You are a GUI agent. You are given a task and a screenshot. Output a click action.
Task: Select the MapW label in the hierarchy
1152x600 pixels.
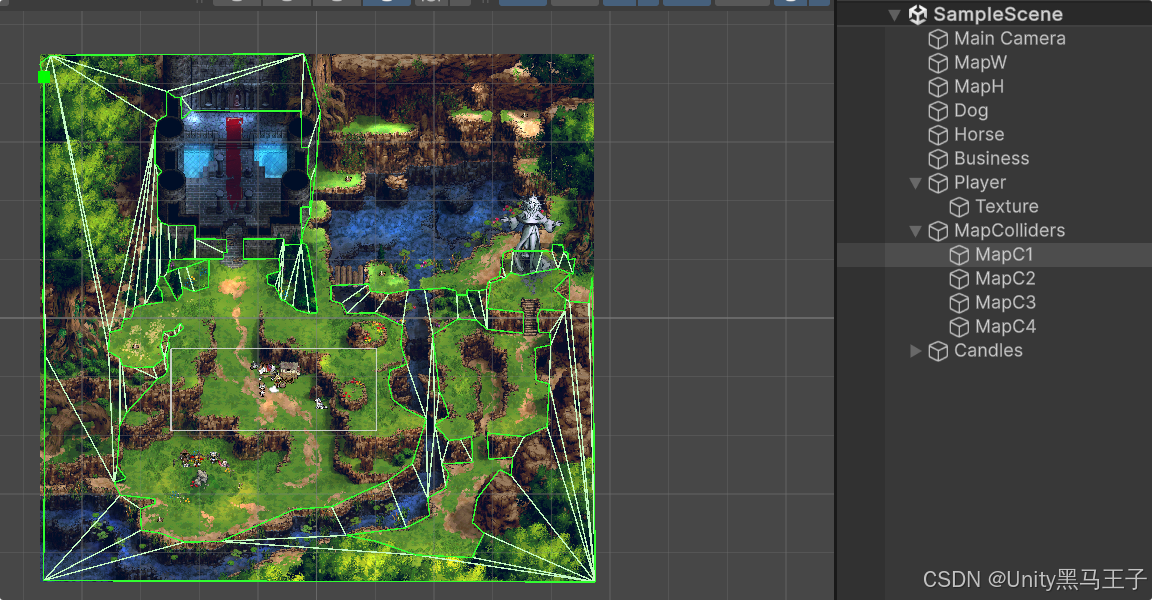click(x=980, y=62)
